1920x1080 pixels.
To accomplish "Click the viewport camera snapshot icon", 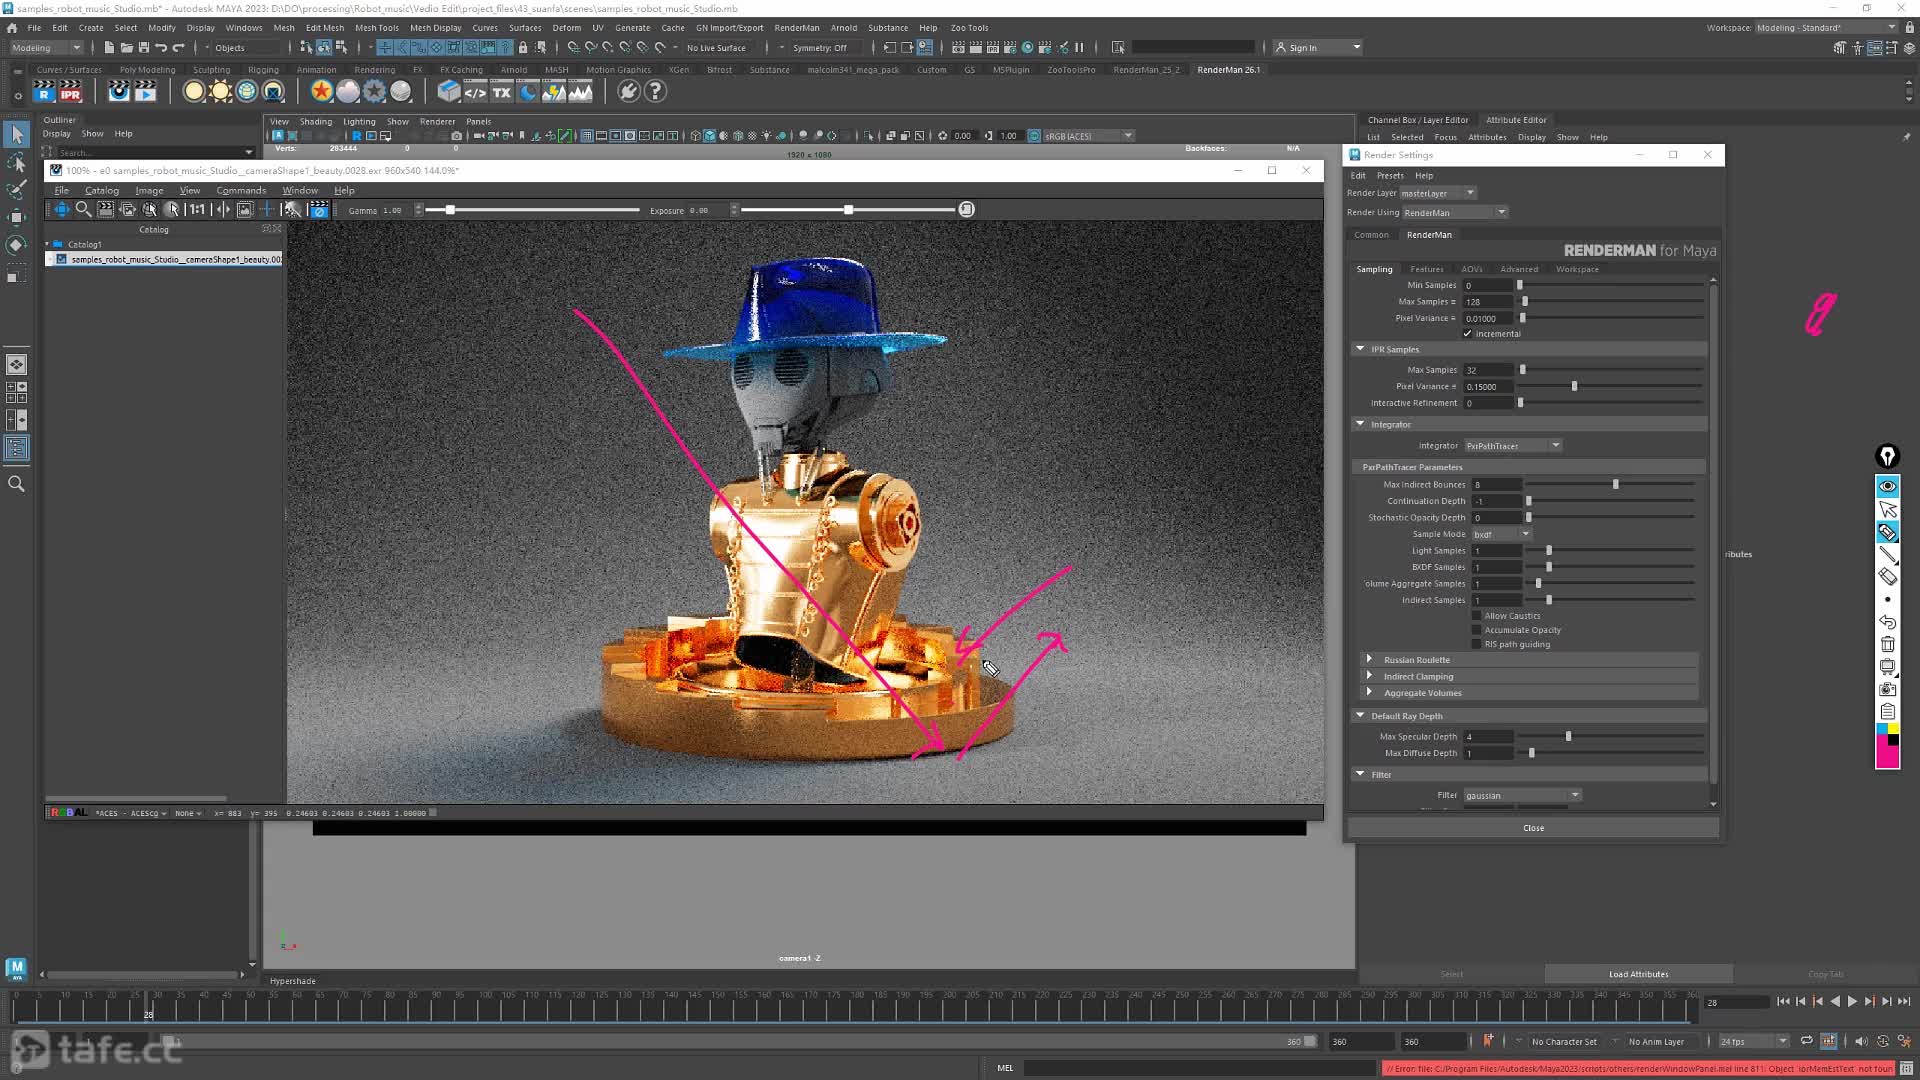I will [457, 136].
